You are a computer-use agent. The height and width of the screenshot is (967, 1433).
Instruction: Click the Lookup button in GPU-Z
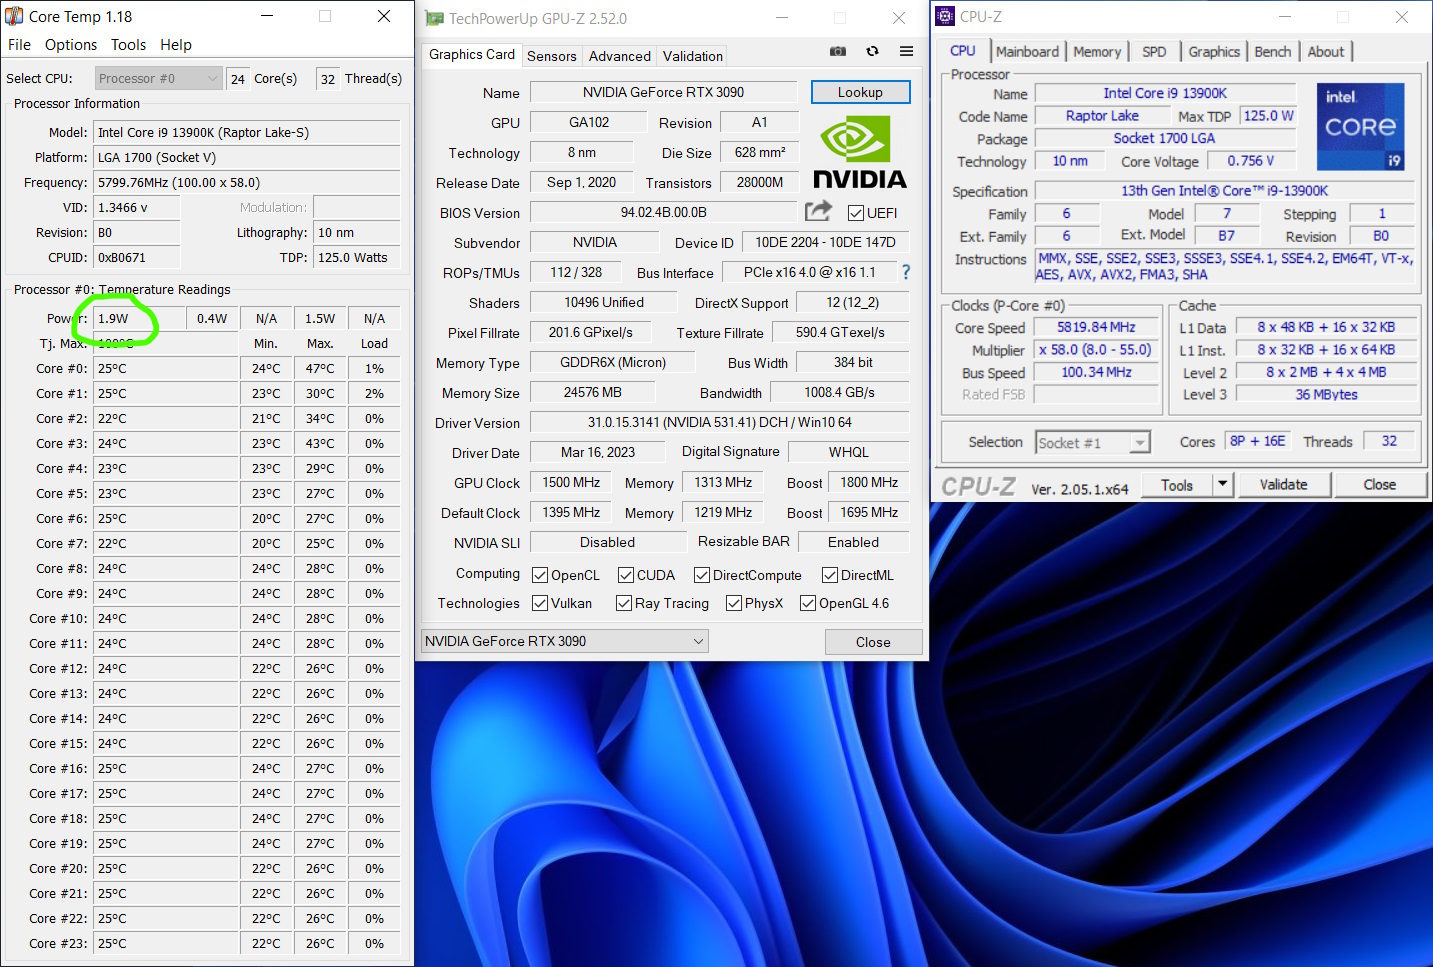tap(860, 91)
